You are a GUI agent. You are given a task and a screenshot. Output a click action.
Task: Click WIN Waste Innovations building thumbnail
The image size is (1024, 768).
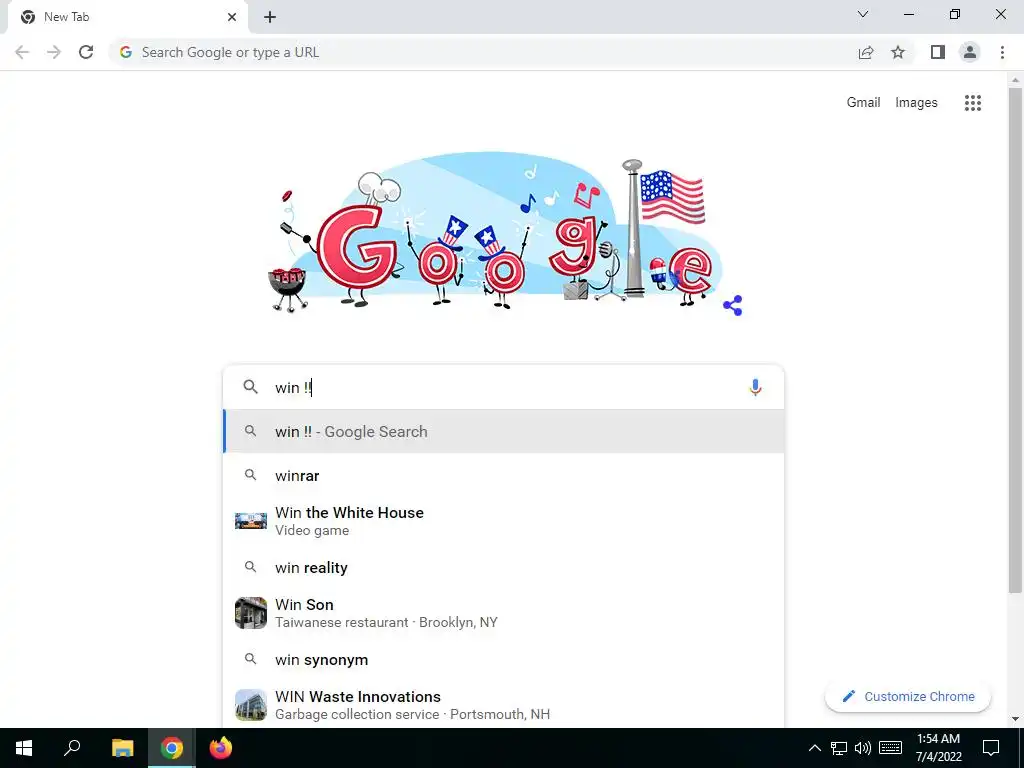[x=251, y=705]
